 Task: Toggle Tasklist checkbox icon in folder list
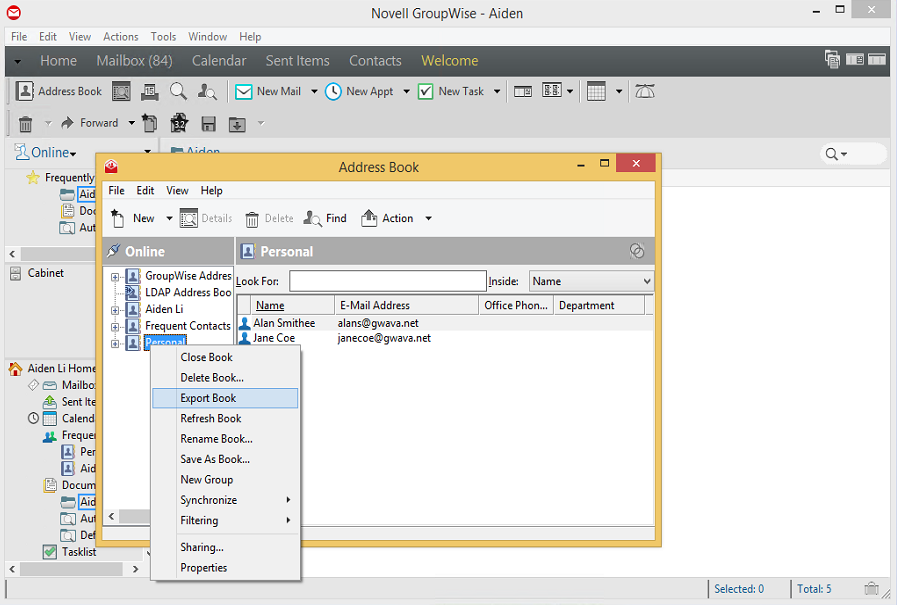pos(49,551)
